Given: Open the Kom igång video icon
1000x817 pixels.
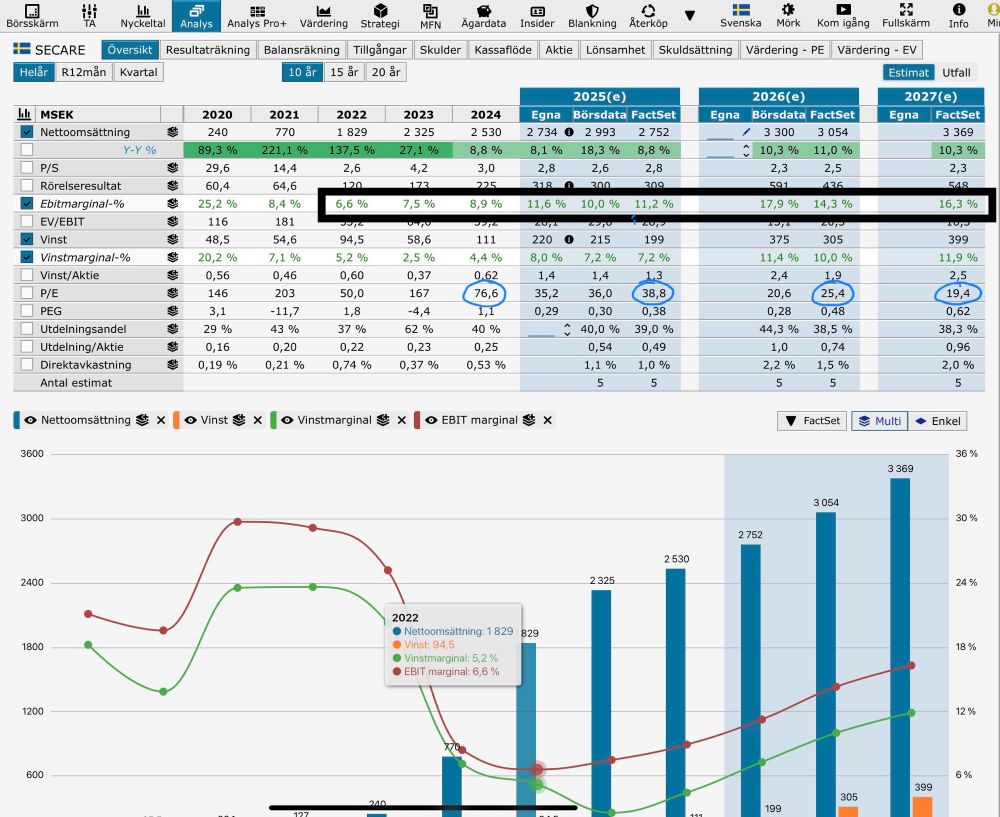Looking at the screenshot, I should click(843, 16).
